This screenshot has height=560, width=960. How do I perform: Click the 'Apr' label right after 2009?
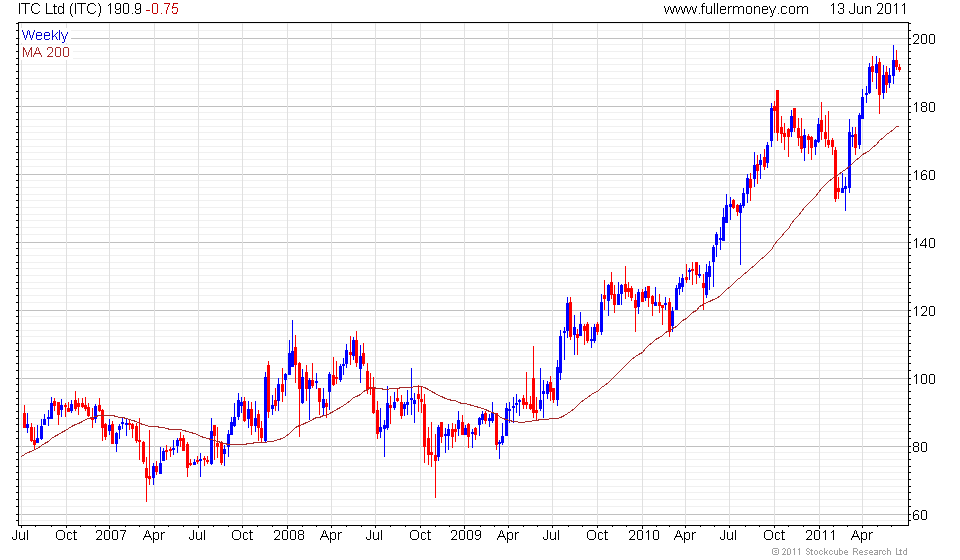pyautogui.click(x=508, y=535)
